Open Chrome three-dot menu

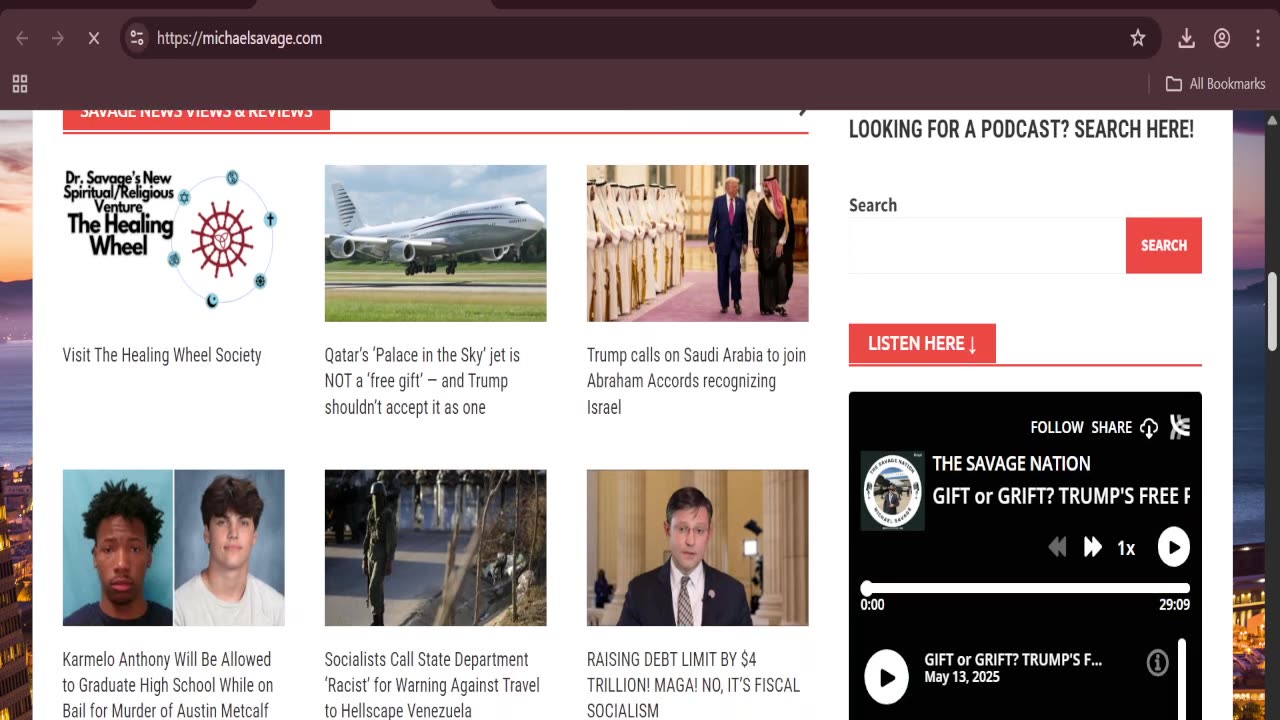point(1258,38)
